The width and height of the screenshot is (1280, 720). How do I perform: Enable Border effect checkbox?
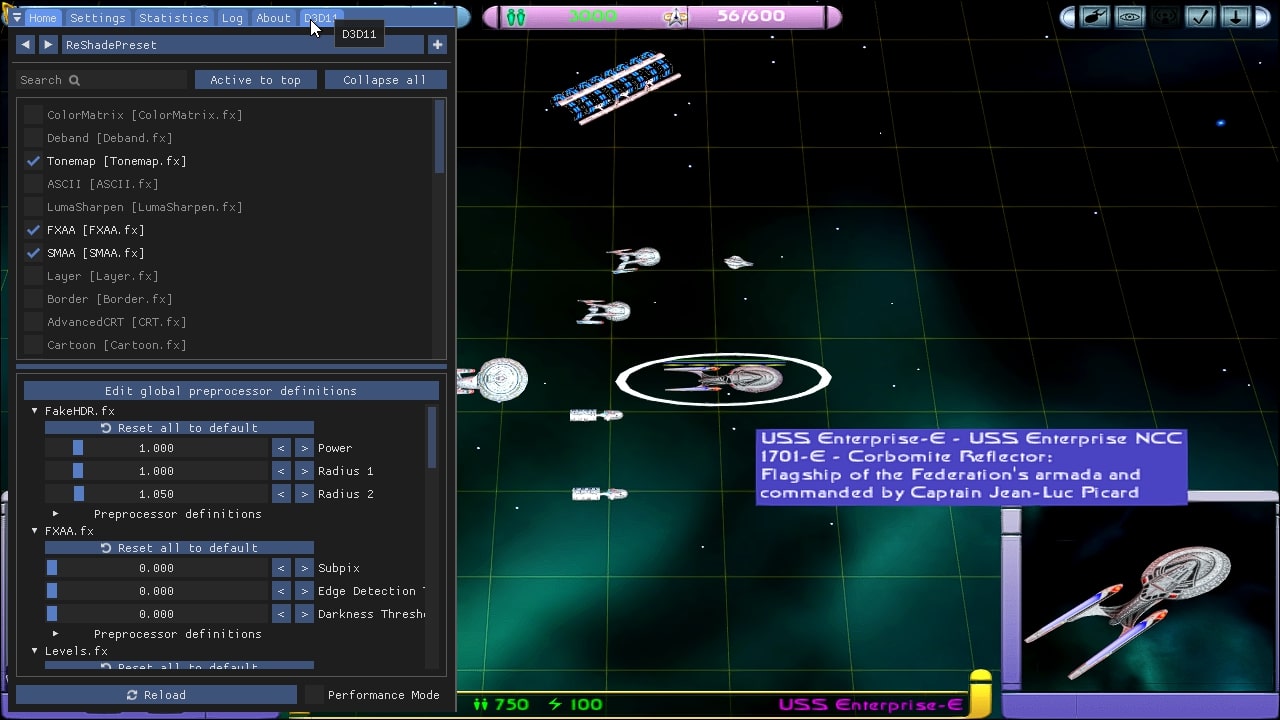(x=33, y=299)
